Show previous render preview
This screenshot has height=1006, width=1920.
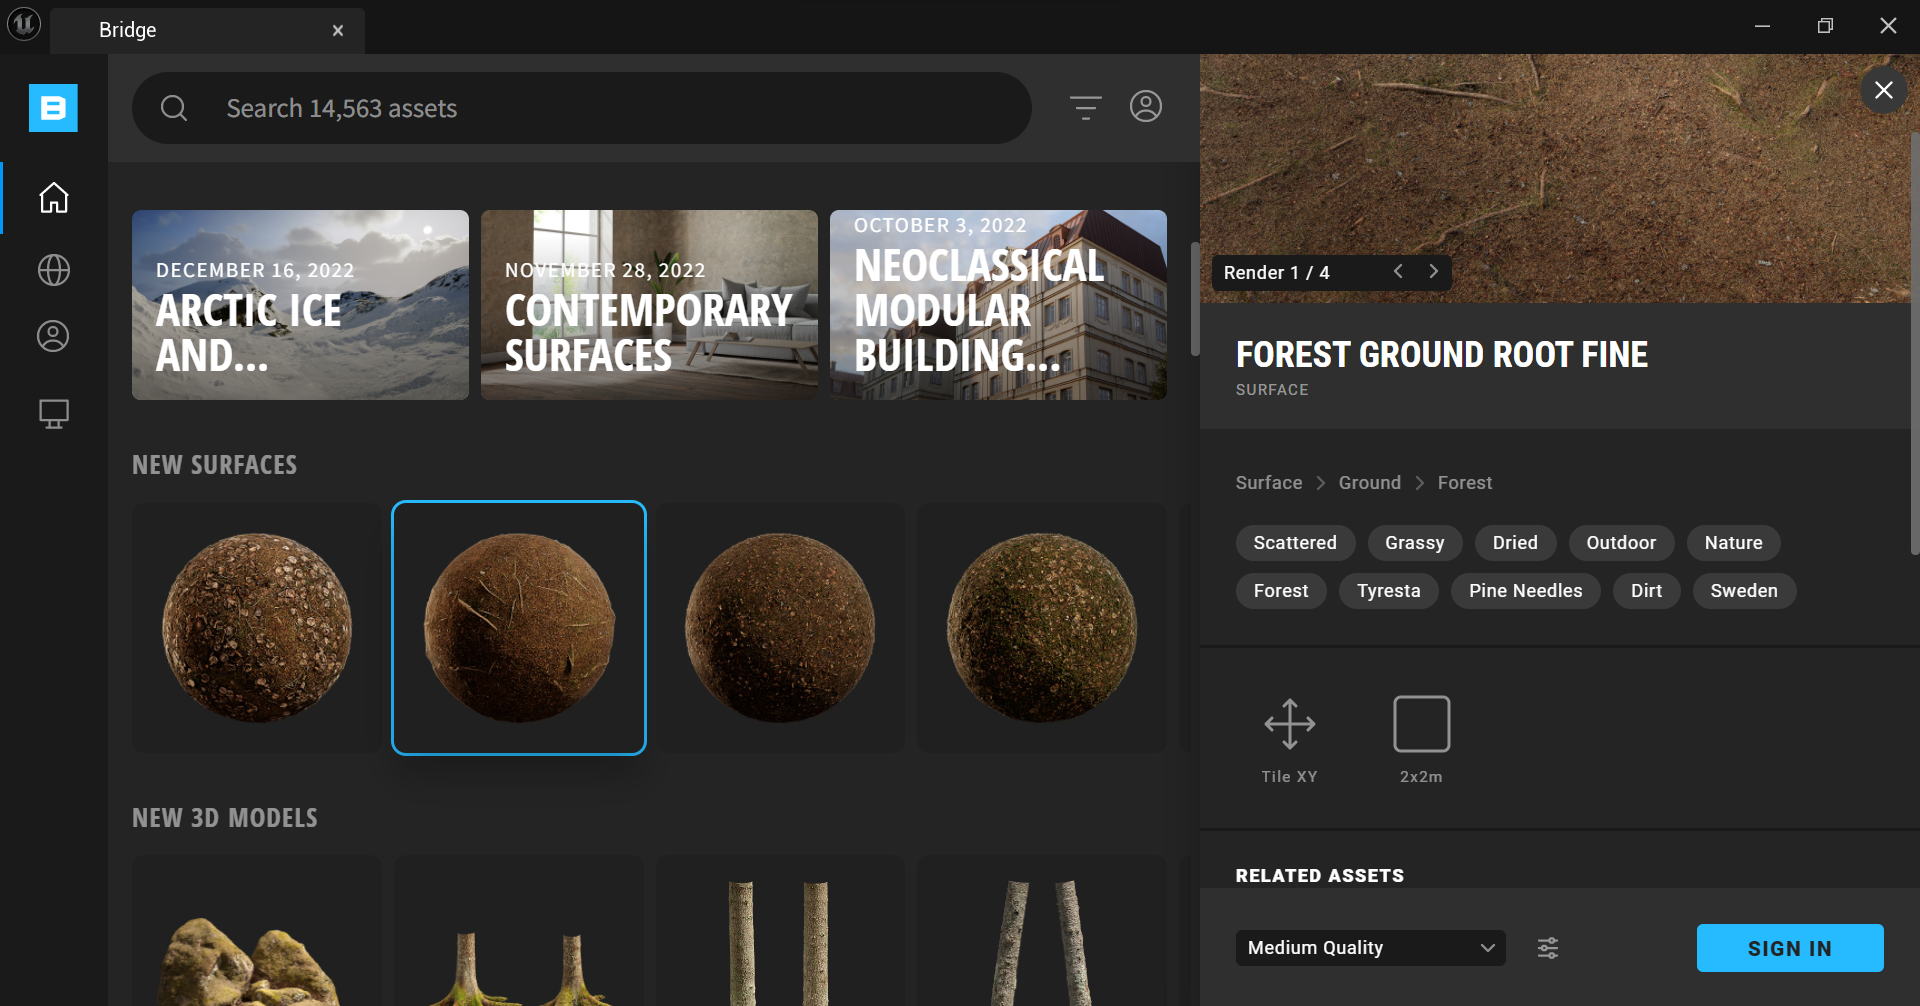[1398, 272]
